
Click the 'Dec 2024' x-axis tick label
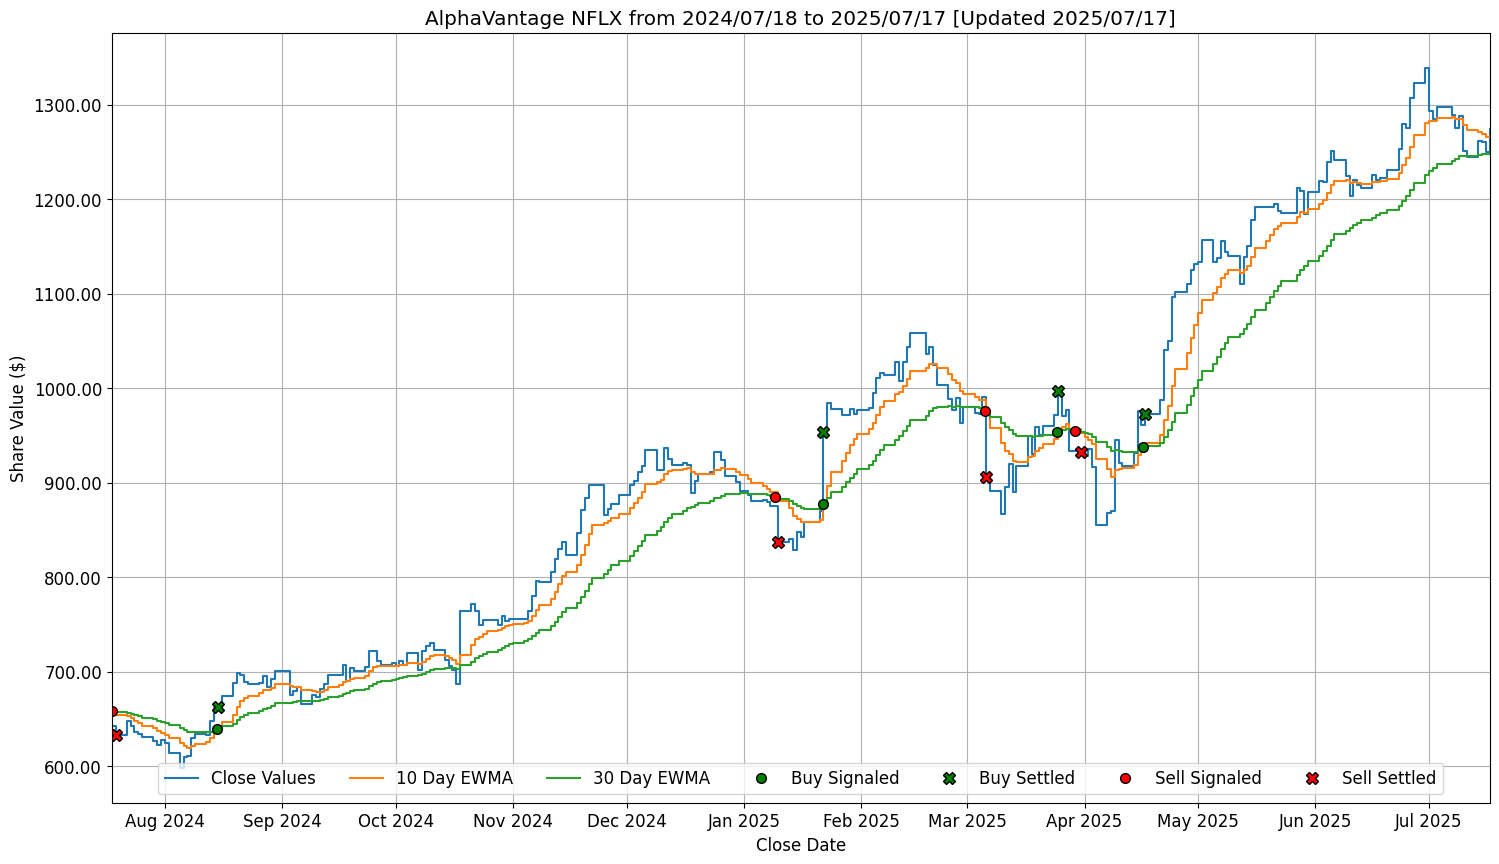click(x=627, y=821)
